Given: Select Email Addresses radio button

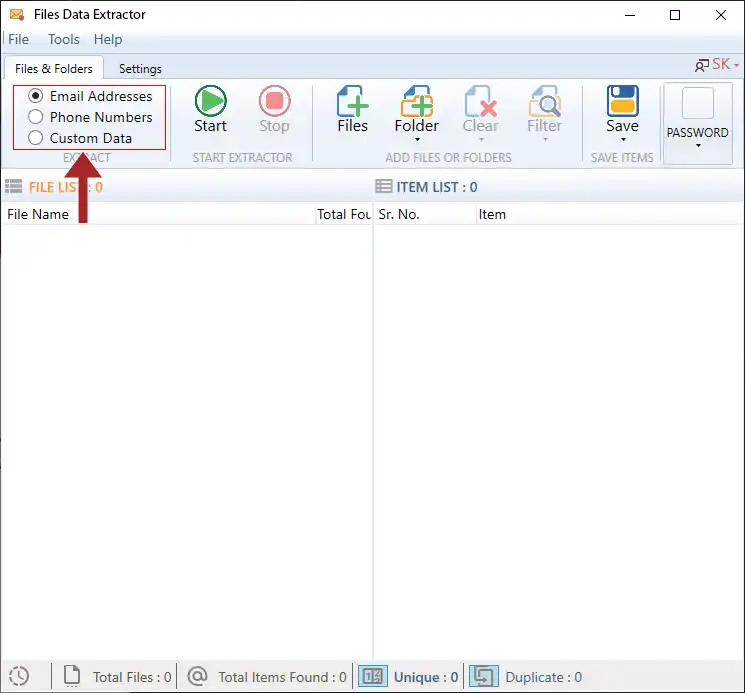Looking at the screenshot, I should 36,96.
